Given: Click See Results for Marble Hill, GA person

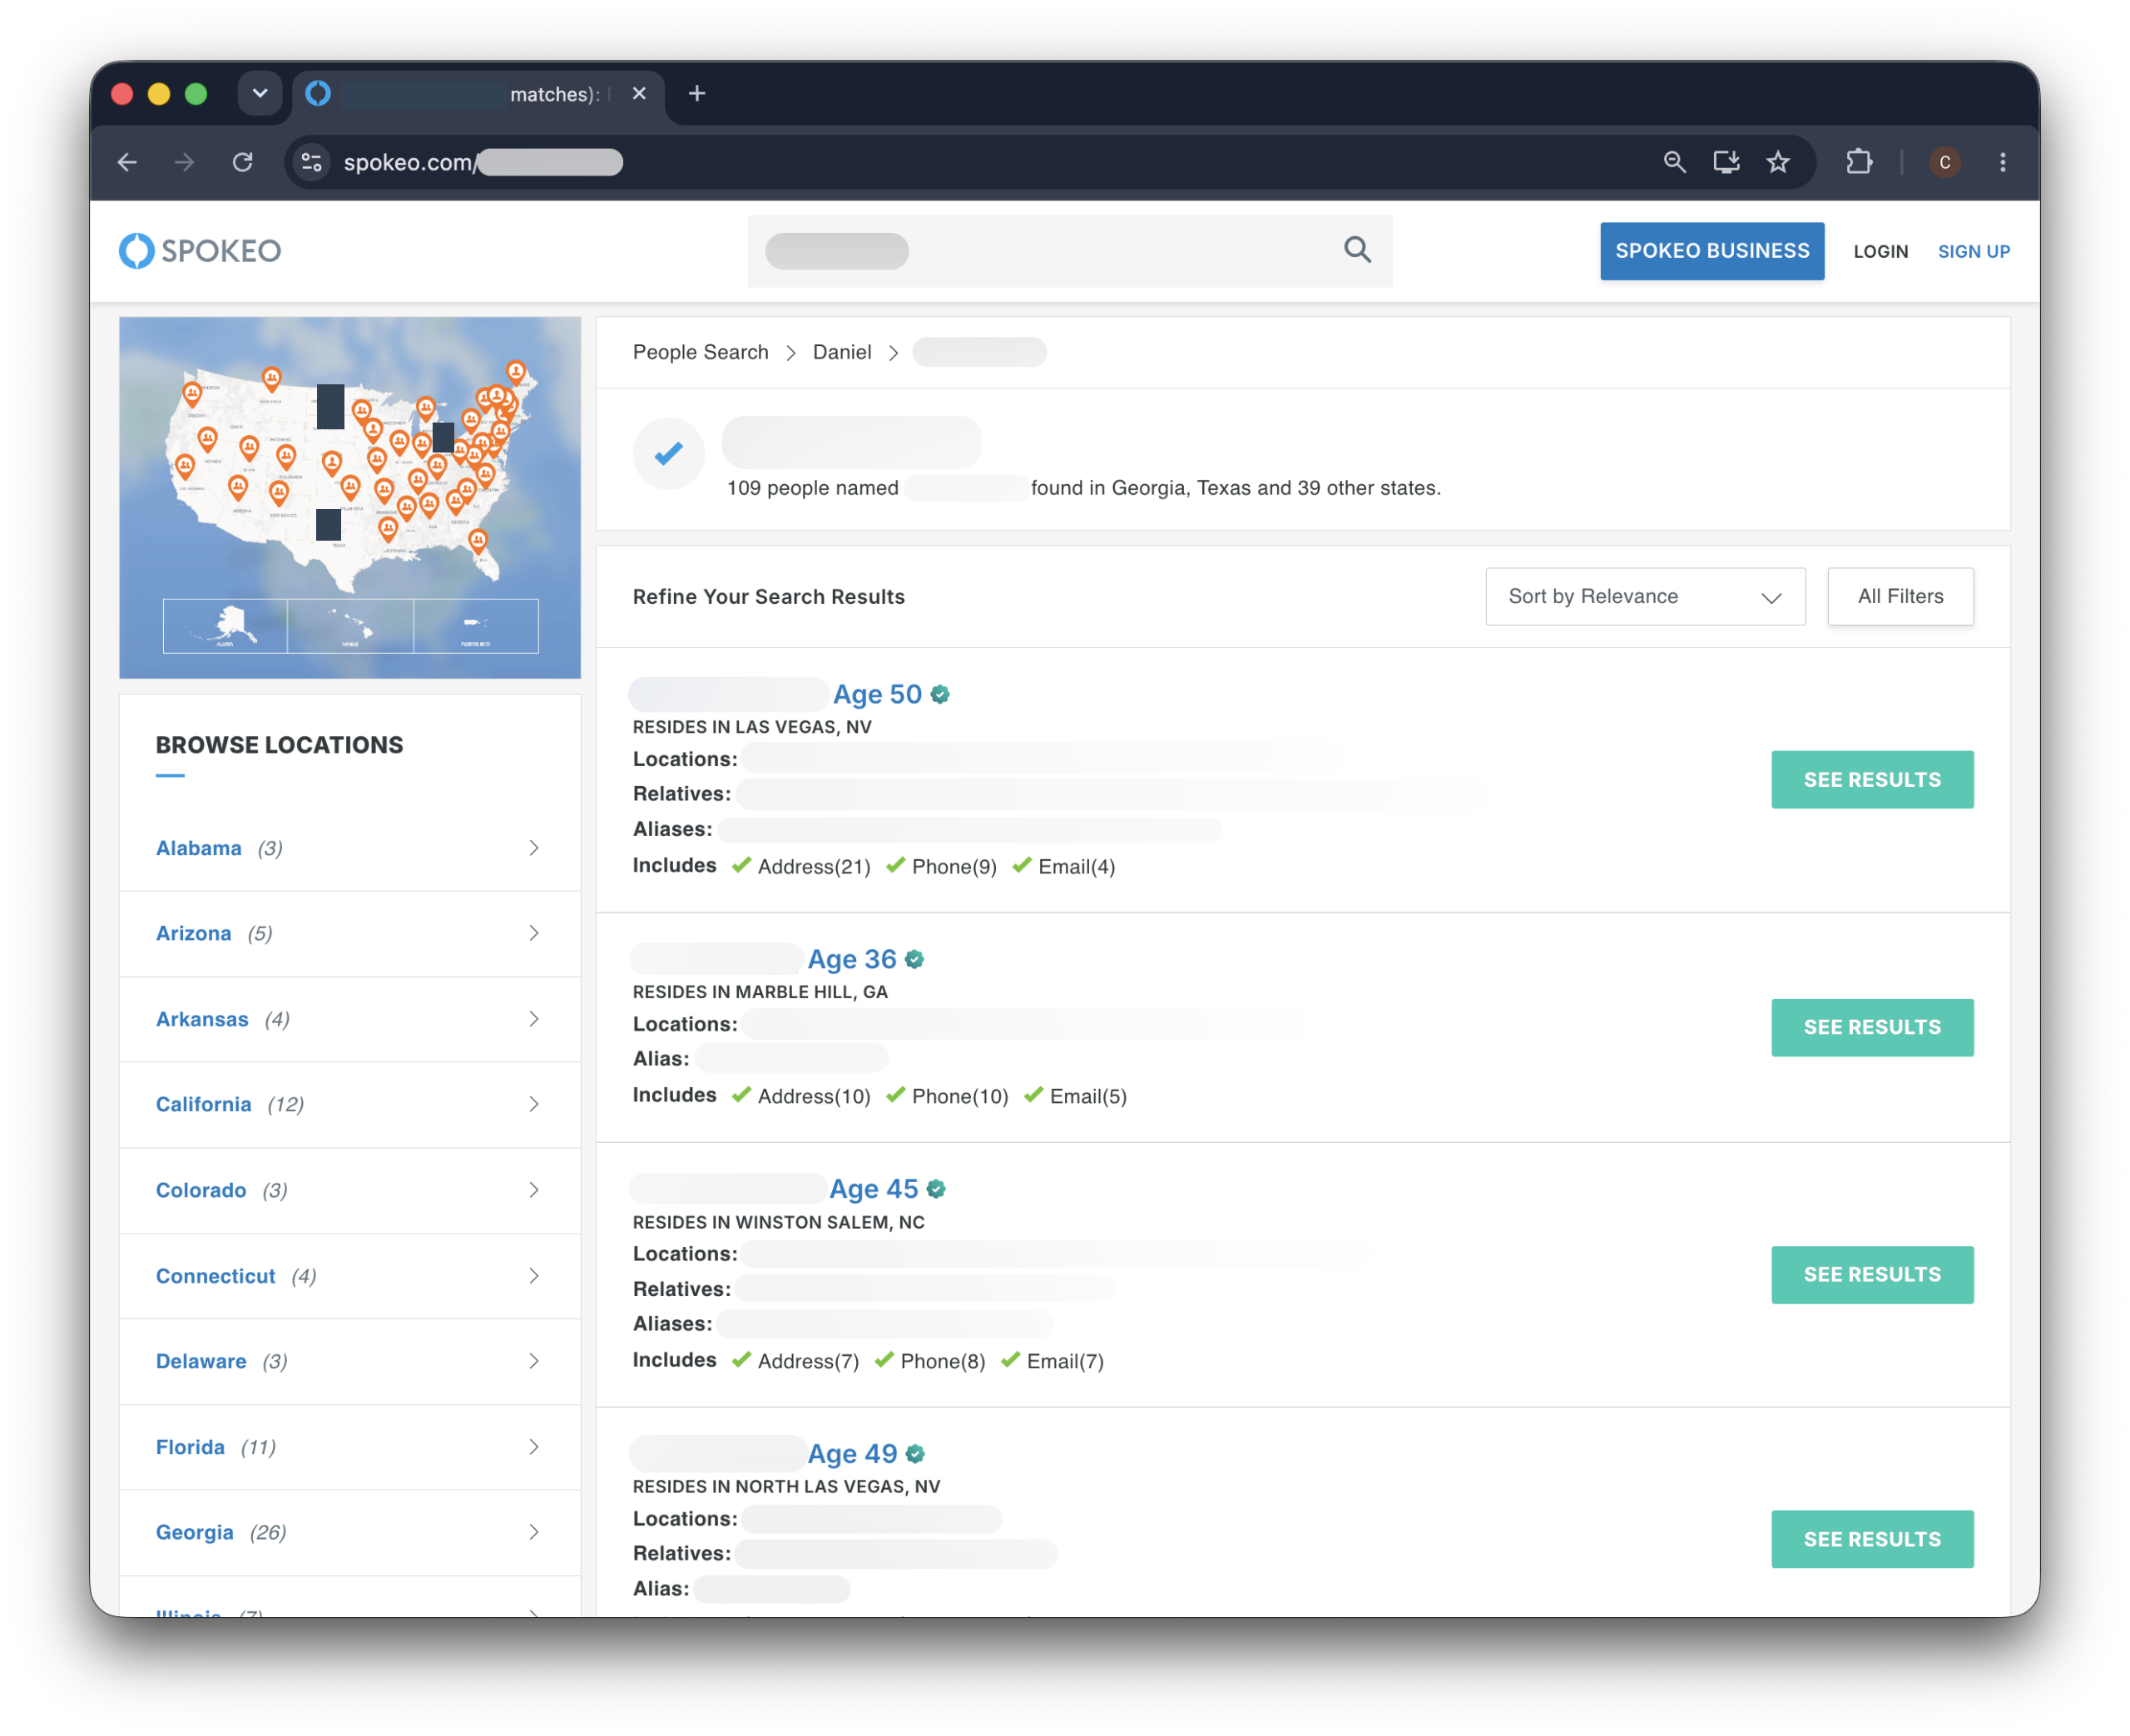Looking at the screenshot, I should click(x=1872, y=1027).
